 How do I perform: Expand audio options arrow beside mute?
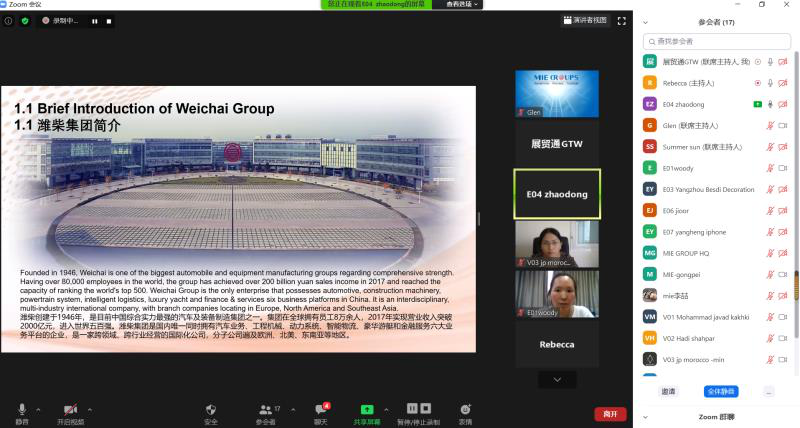click(x=39, y=409)
